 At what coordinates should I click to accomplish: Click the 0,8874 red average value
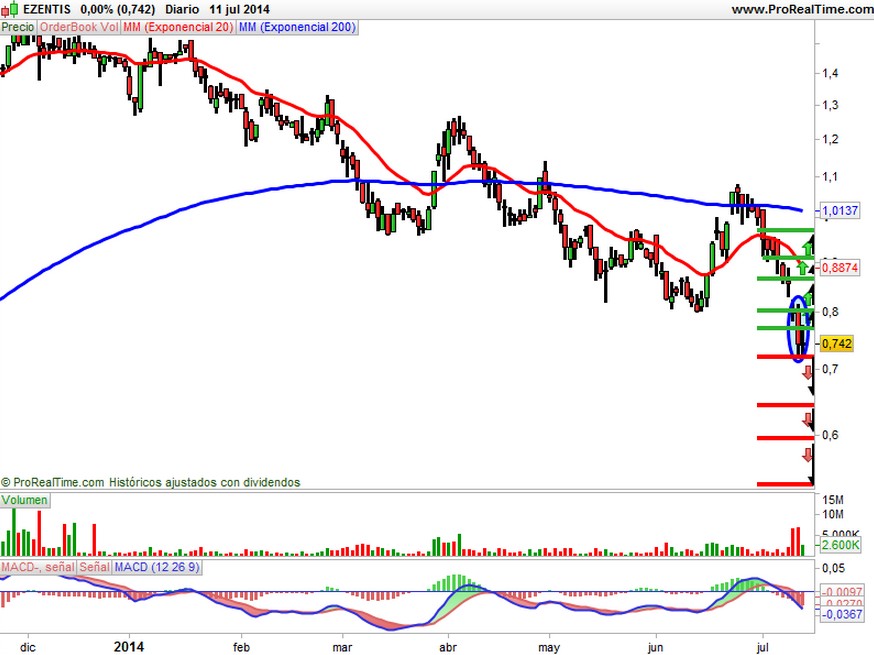point(840,268)
